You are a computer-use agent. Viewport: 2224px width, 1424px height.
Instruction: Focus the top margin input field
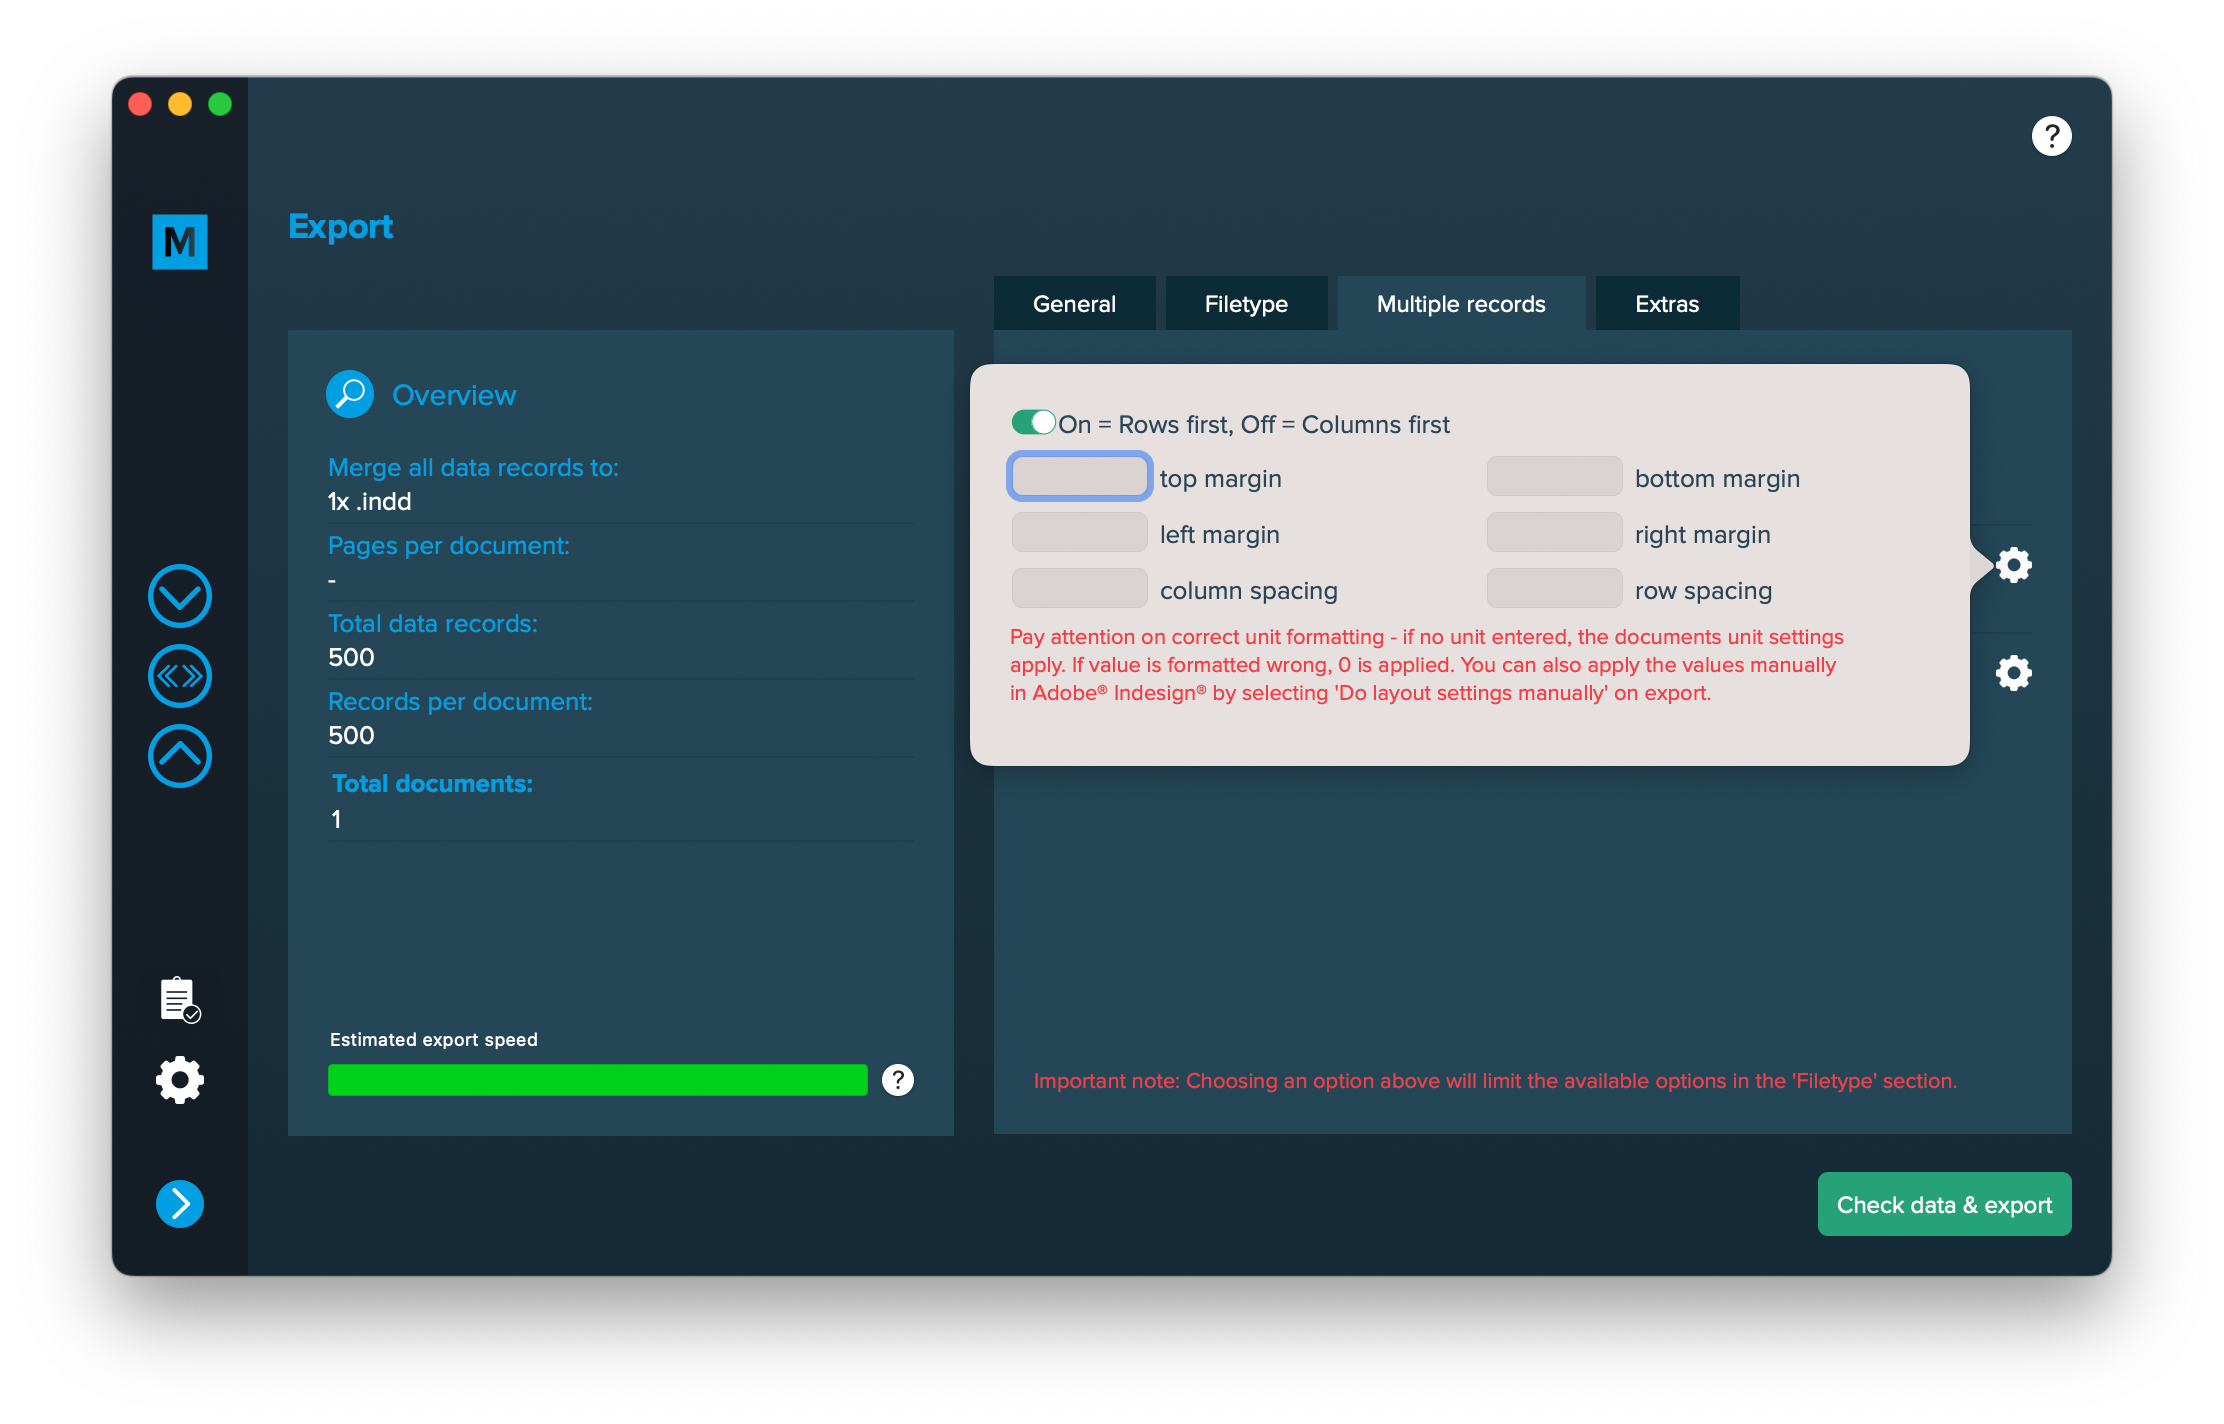1079,477
